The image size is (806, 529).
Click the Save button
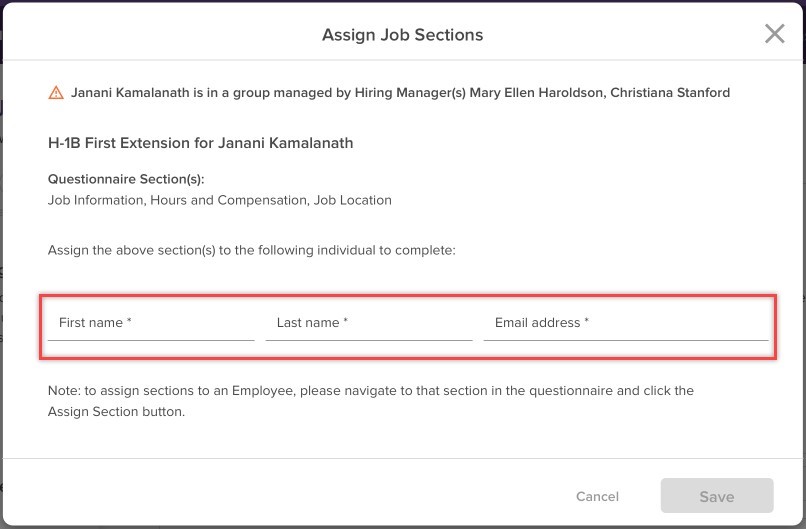pos(716,496)
